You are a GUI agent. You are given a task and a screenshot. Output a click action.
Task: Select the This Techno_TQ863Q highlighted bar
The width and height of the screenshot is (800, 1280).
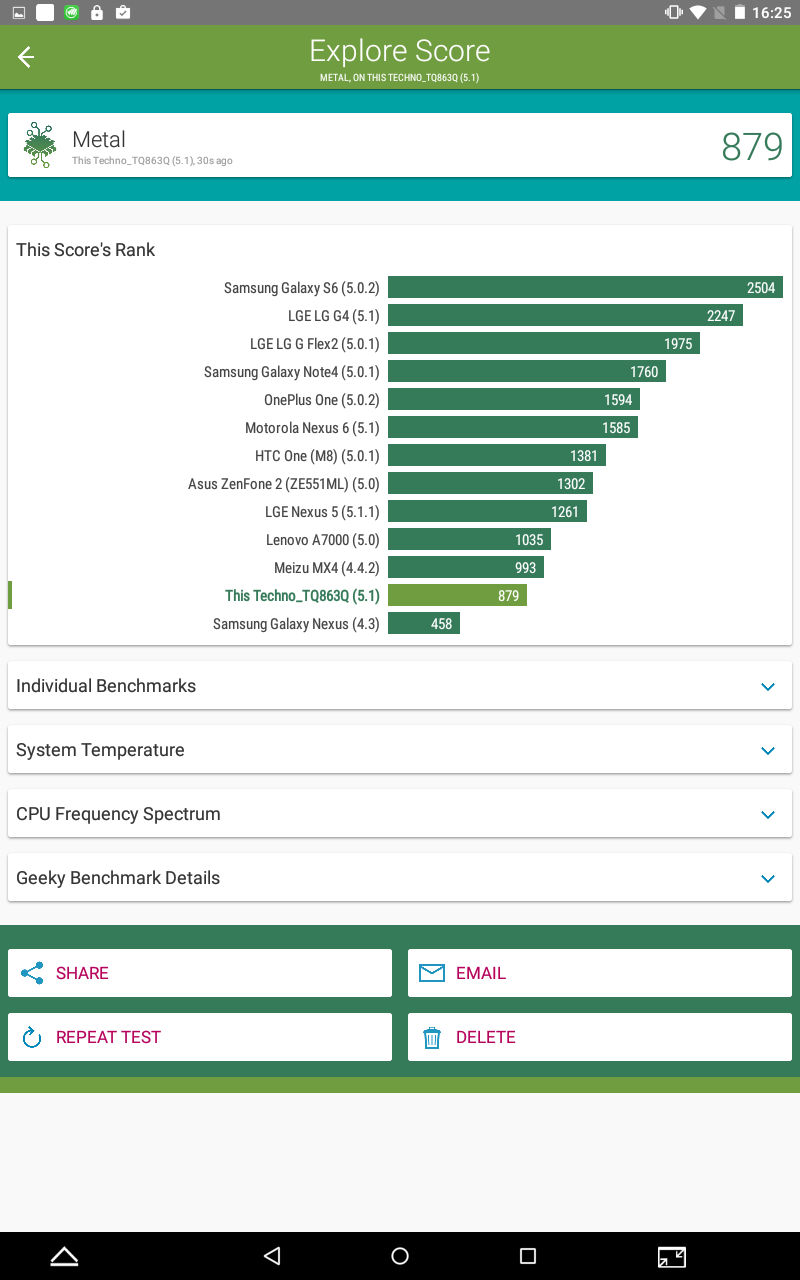click(457, 596)
